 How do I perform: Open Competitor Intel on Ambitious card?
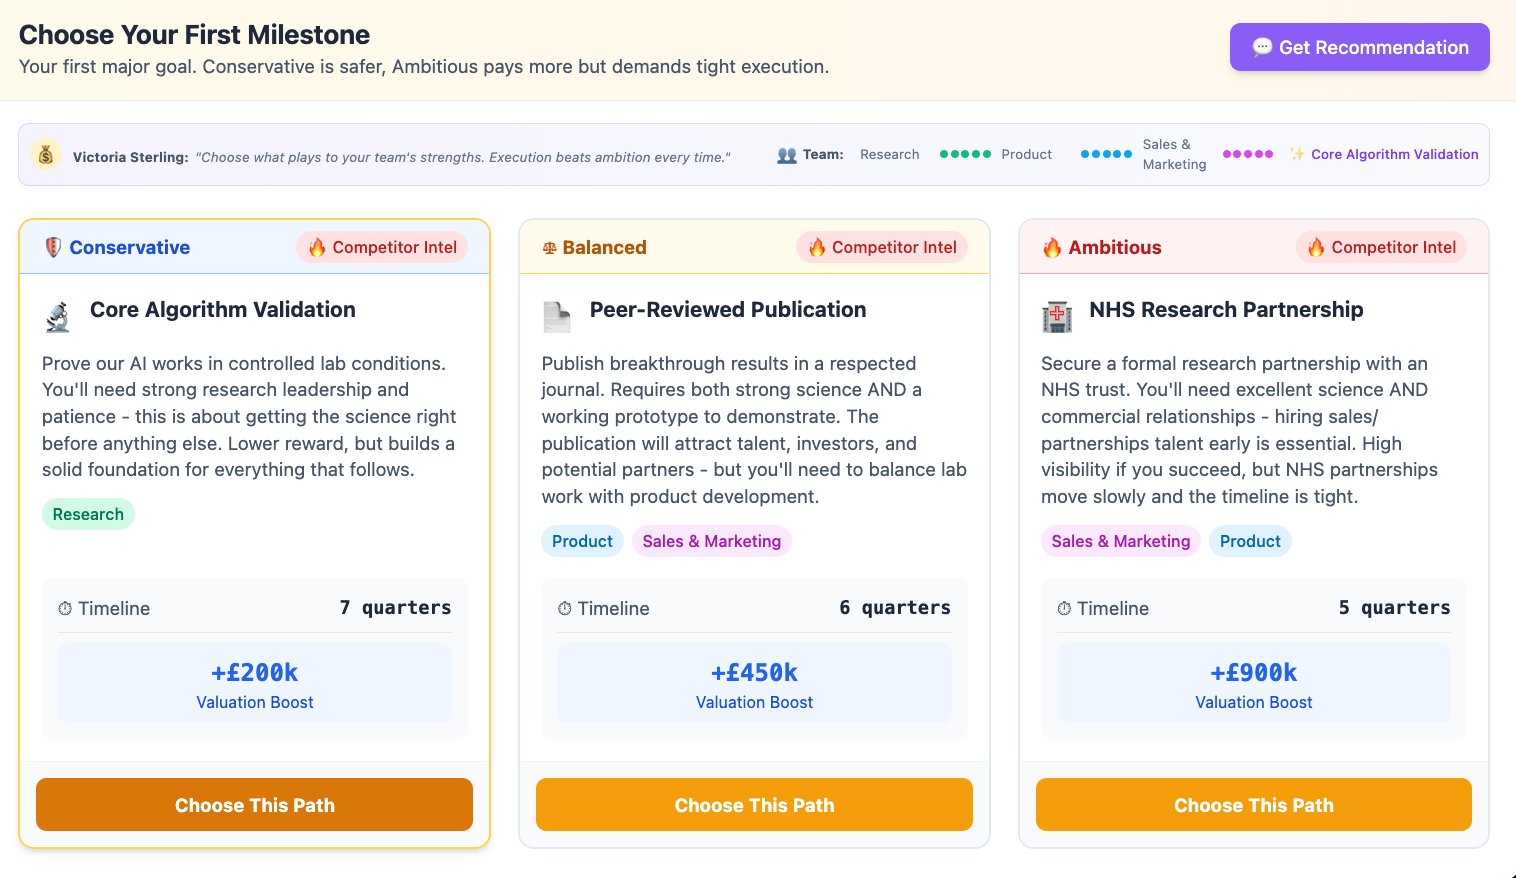coord(1381,247)
